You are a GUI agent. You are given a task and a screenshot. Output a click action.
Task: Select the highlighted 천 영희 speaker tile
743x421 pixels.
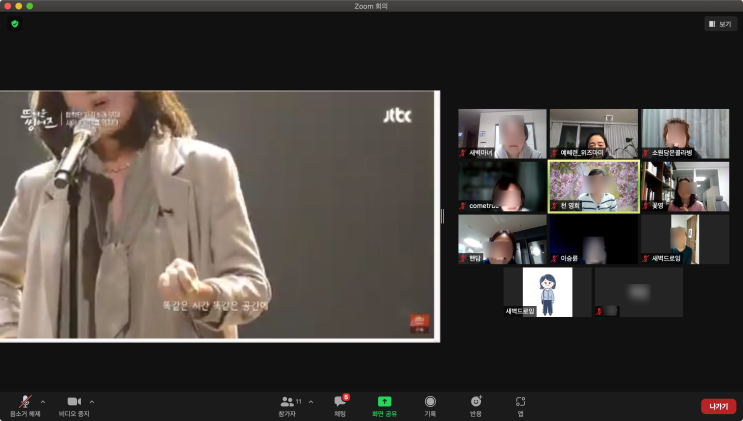pos(594,186)
